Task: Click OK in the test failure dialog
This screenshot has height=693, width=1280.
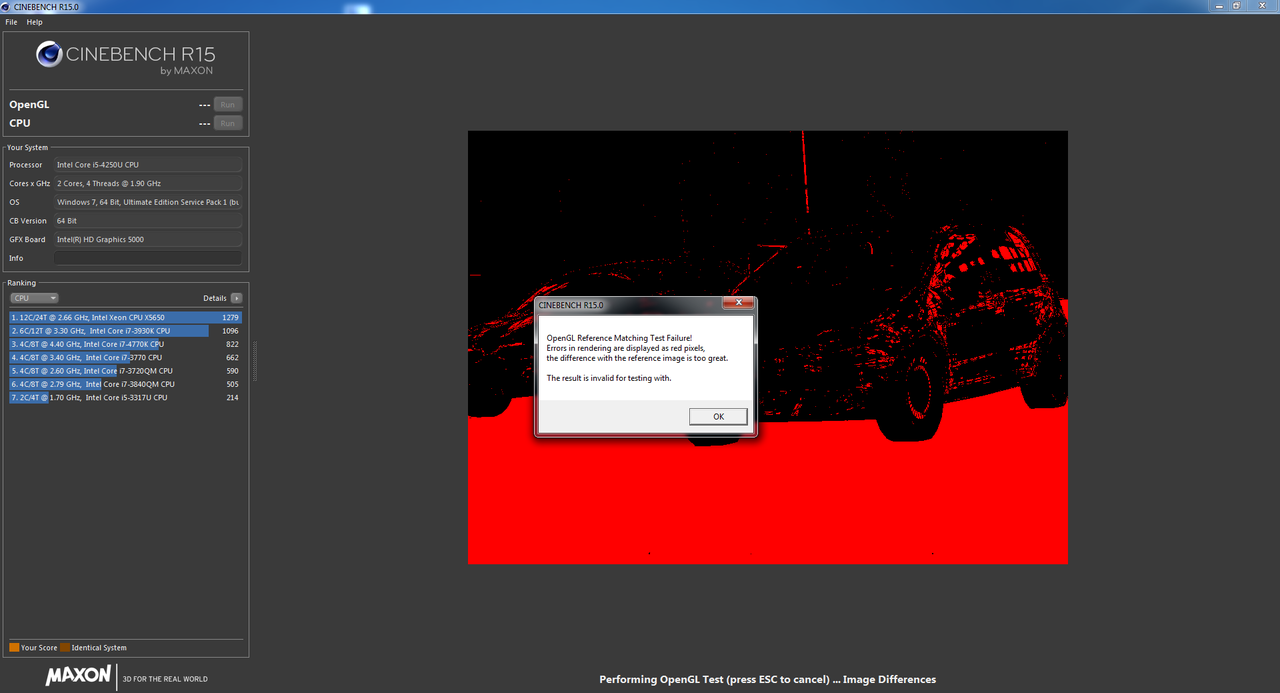Action: 718,416
